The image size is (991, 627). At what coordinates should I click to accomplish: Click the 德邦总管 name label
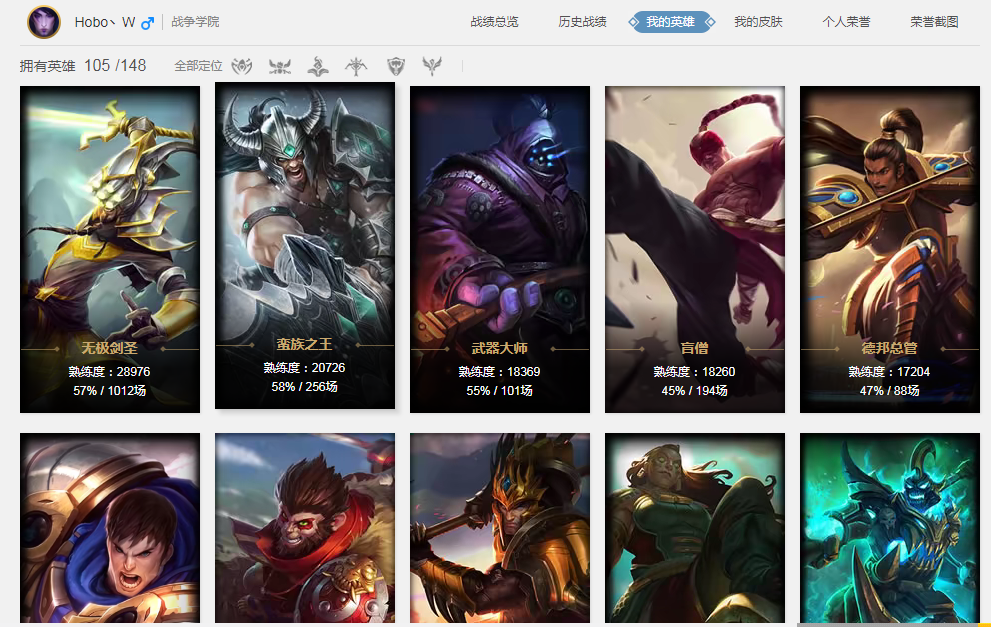pyautogui.click(x=889, y=348)
